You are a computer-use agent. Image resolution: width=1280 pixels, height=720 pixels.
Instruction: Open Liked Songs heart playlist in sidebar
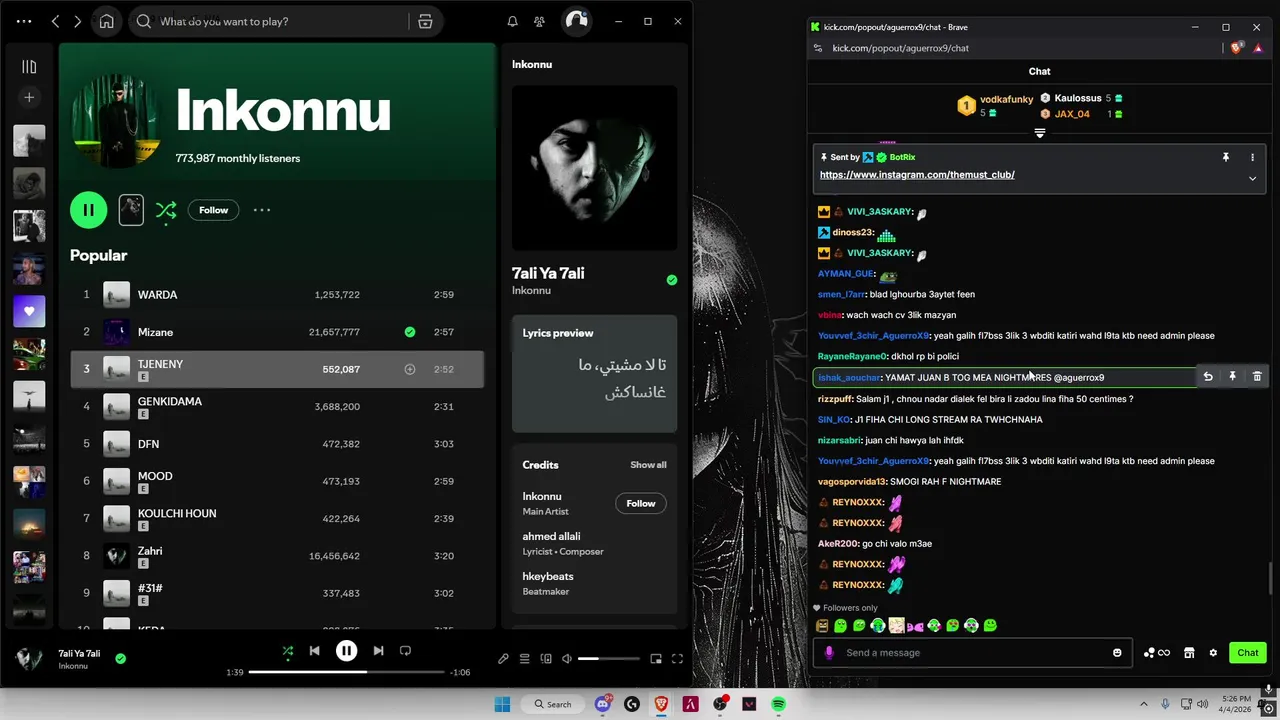click(29, 311)
